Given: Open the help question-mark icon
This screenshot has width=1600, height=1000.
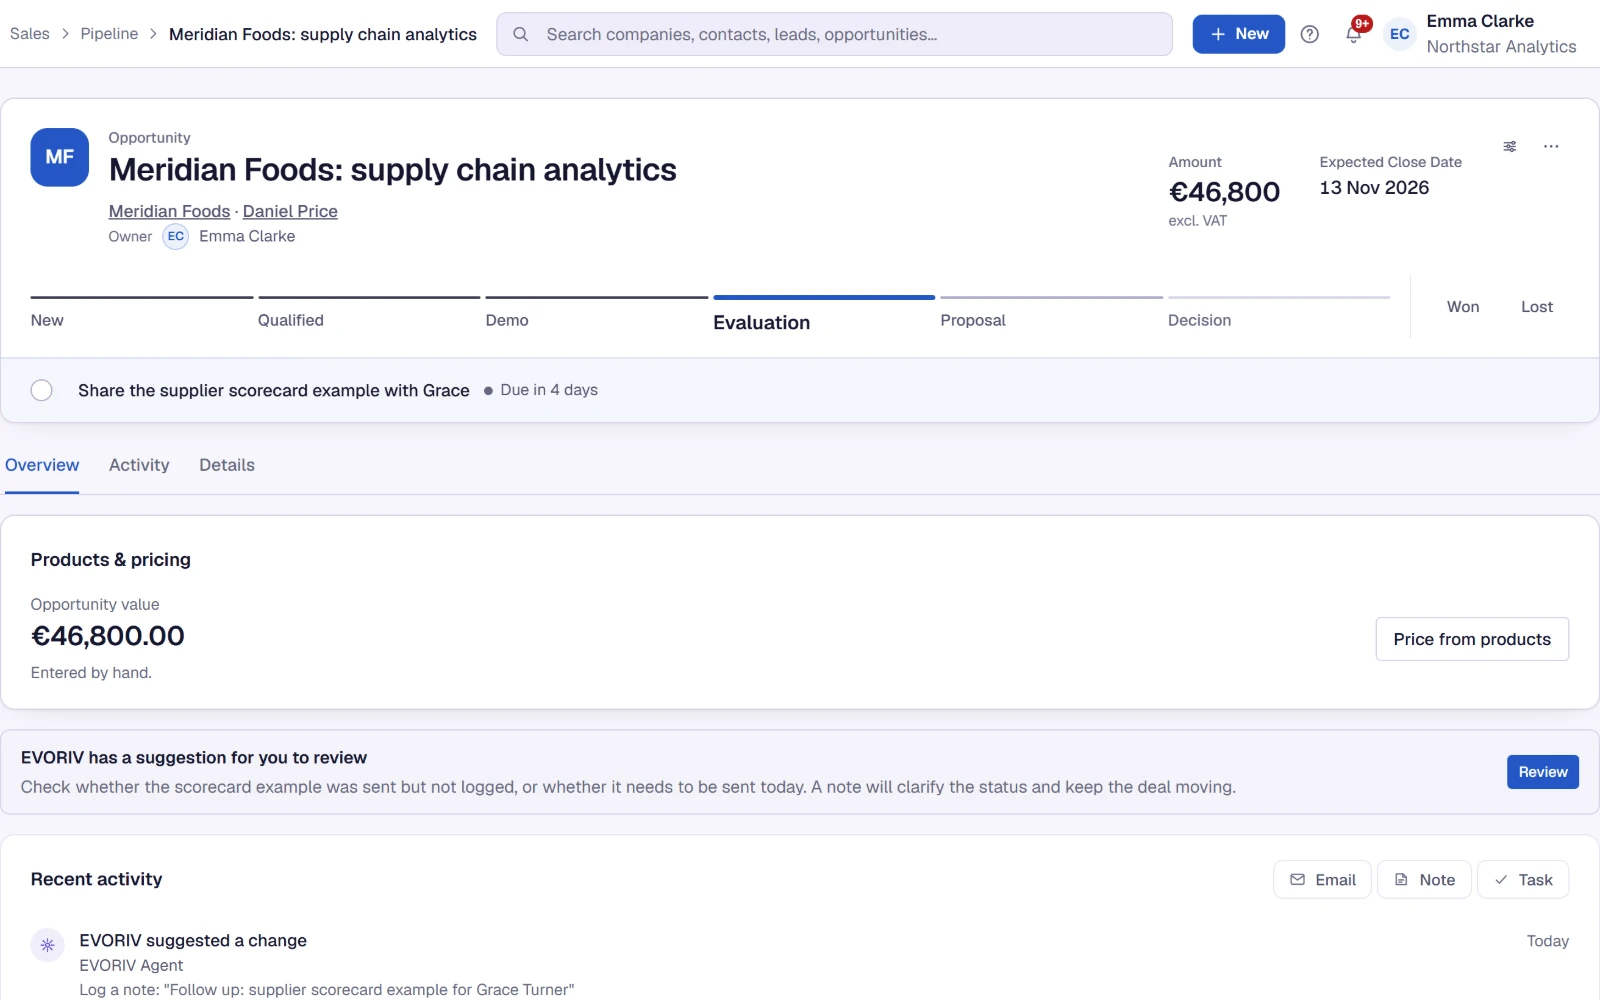Looking at the screenshot, I should (1309, 34).
